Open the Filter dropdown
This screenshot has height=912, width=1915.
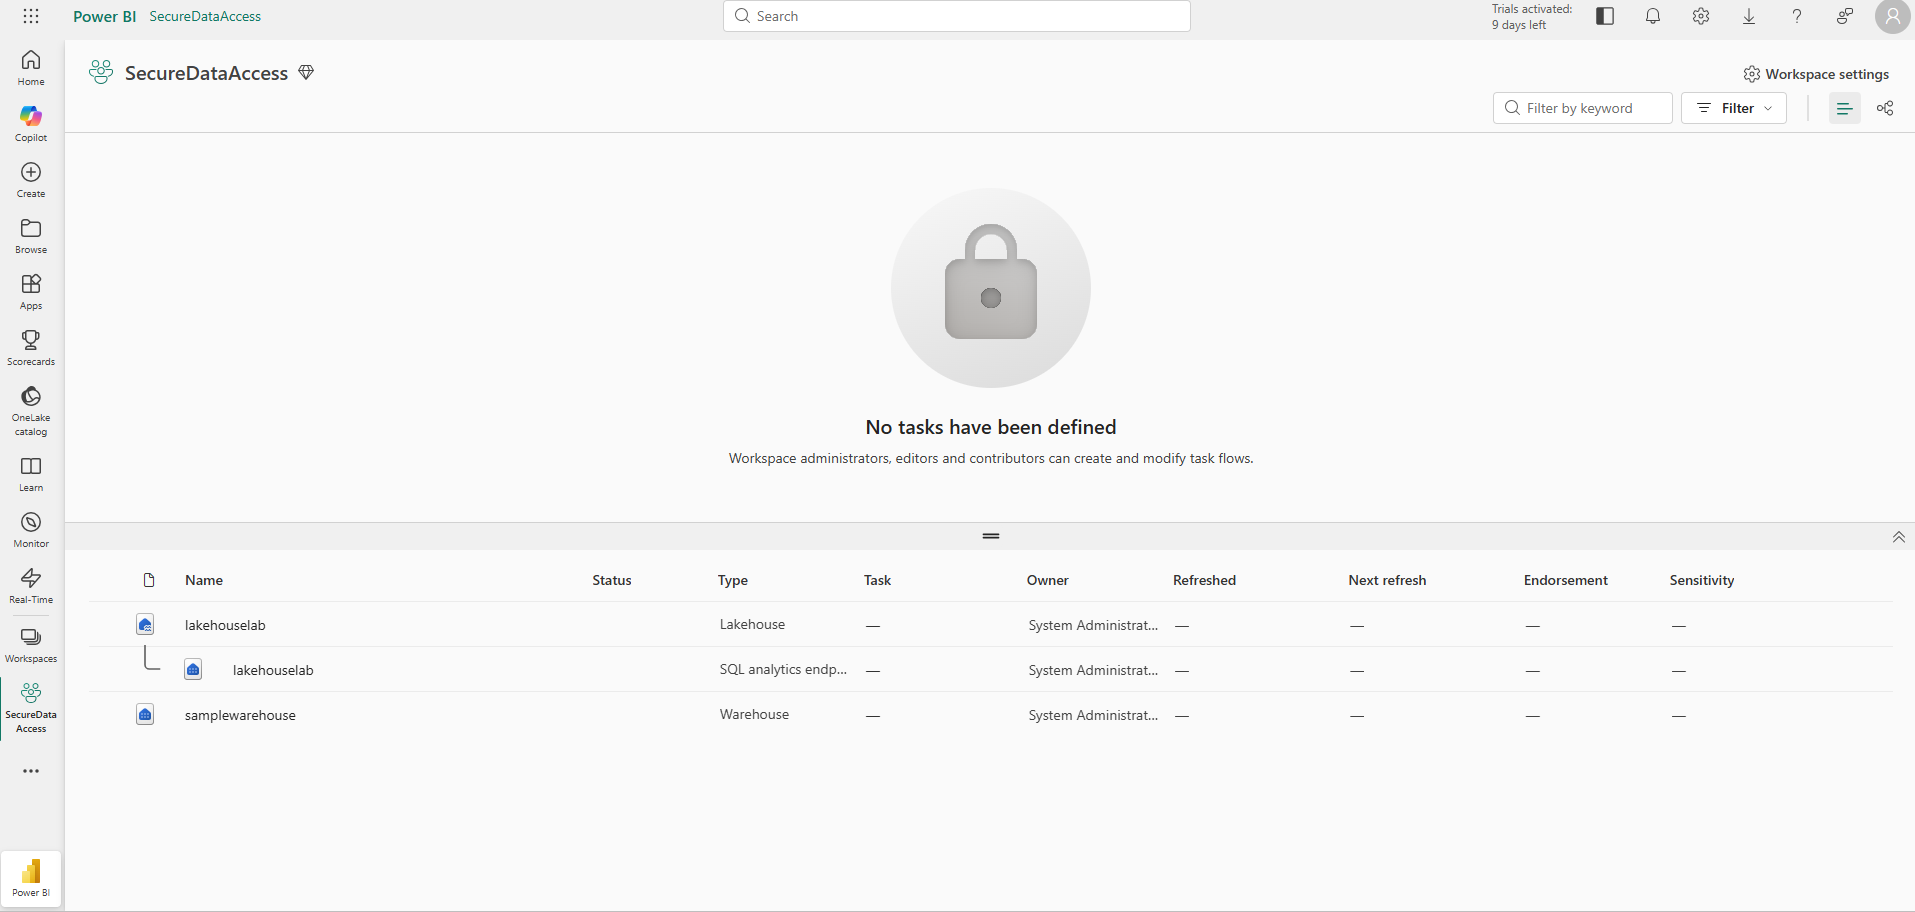coord(1734,108)
